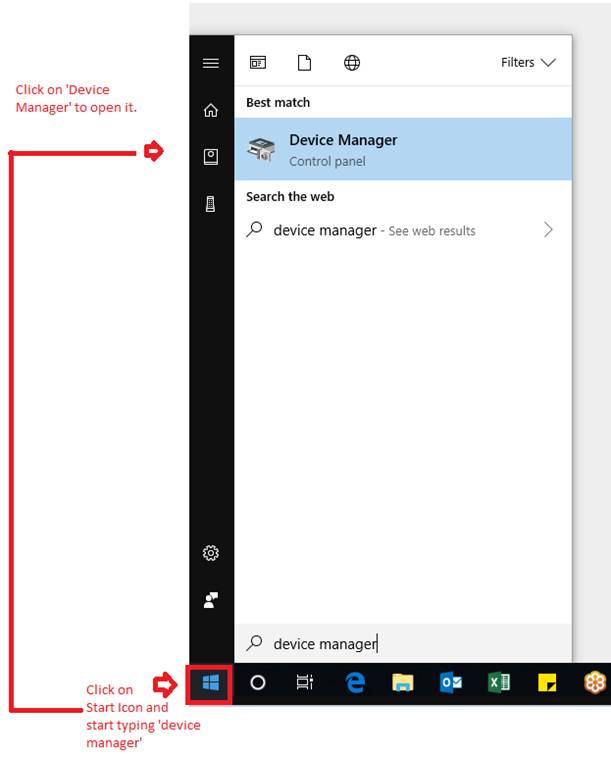
Task: Filter results by Web globe icon
Action: (x=352, y=63)
